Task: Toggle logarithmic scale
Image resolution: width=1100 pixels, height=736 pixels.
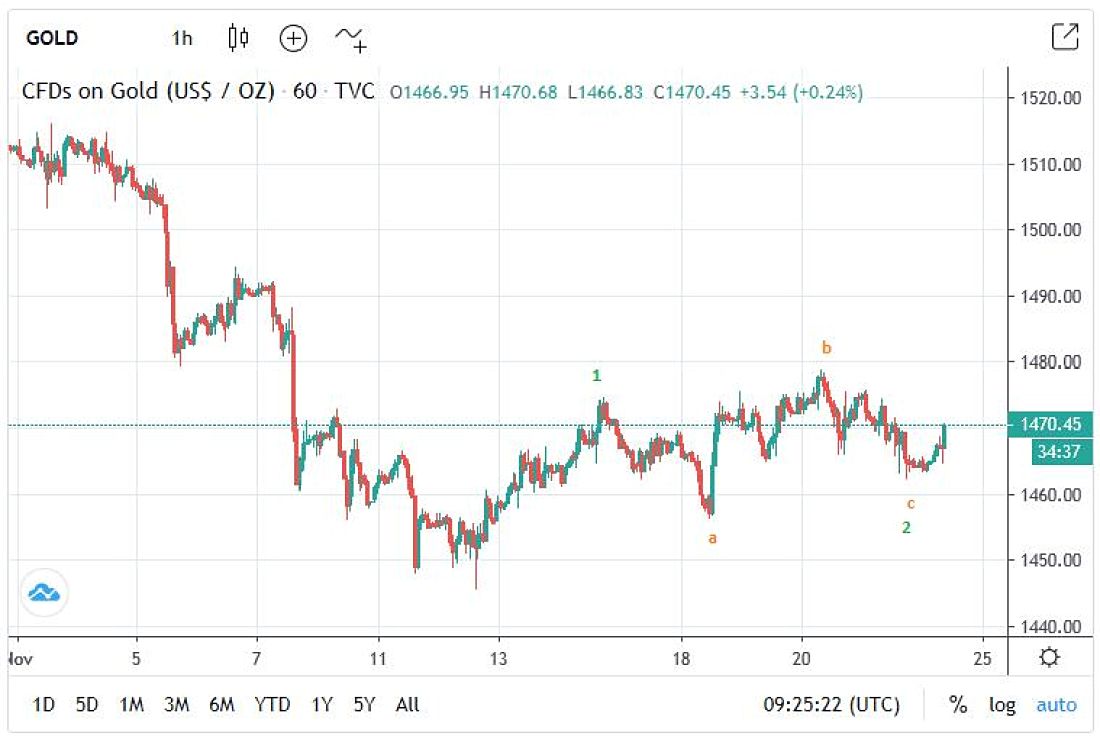Action: [1002, 705]
